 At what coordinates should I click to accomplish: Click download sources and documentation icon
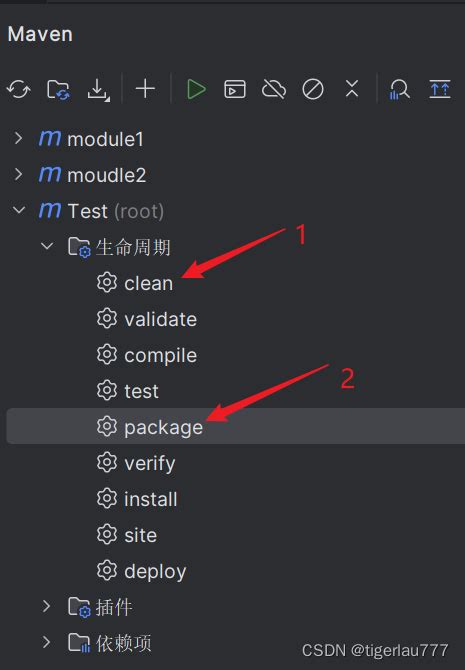pos(98,90)
